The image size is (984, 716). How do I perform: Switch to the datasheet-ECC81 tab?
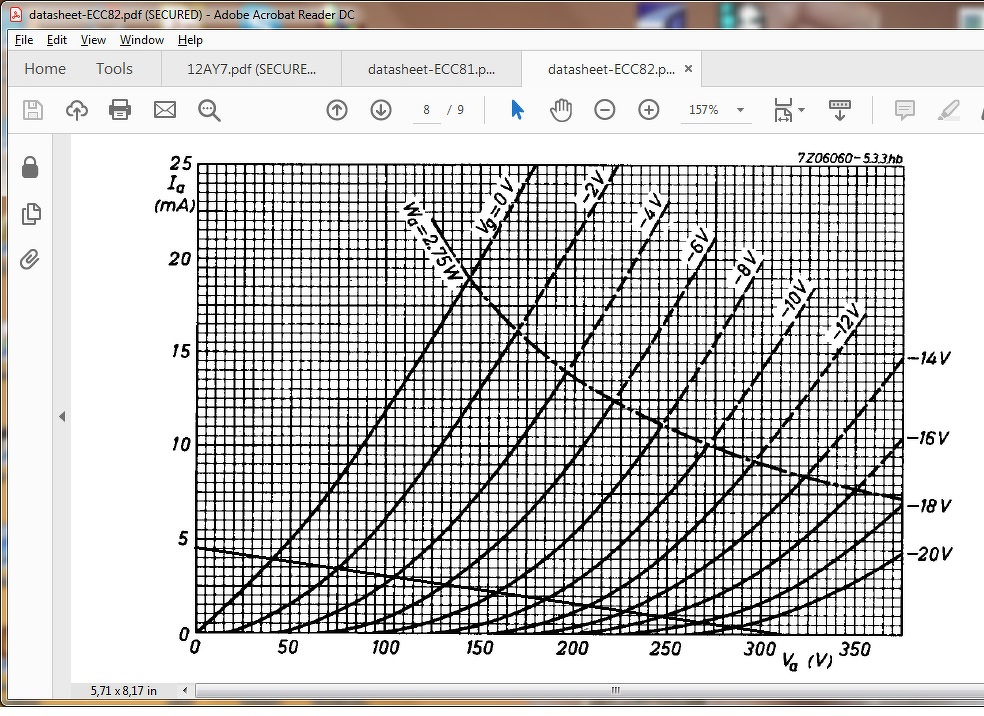point(432,69)
